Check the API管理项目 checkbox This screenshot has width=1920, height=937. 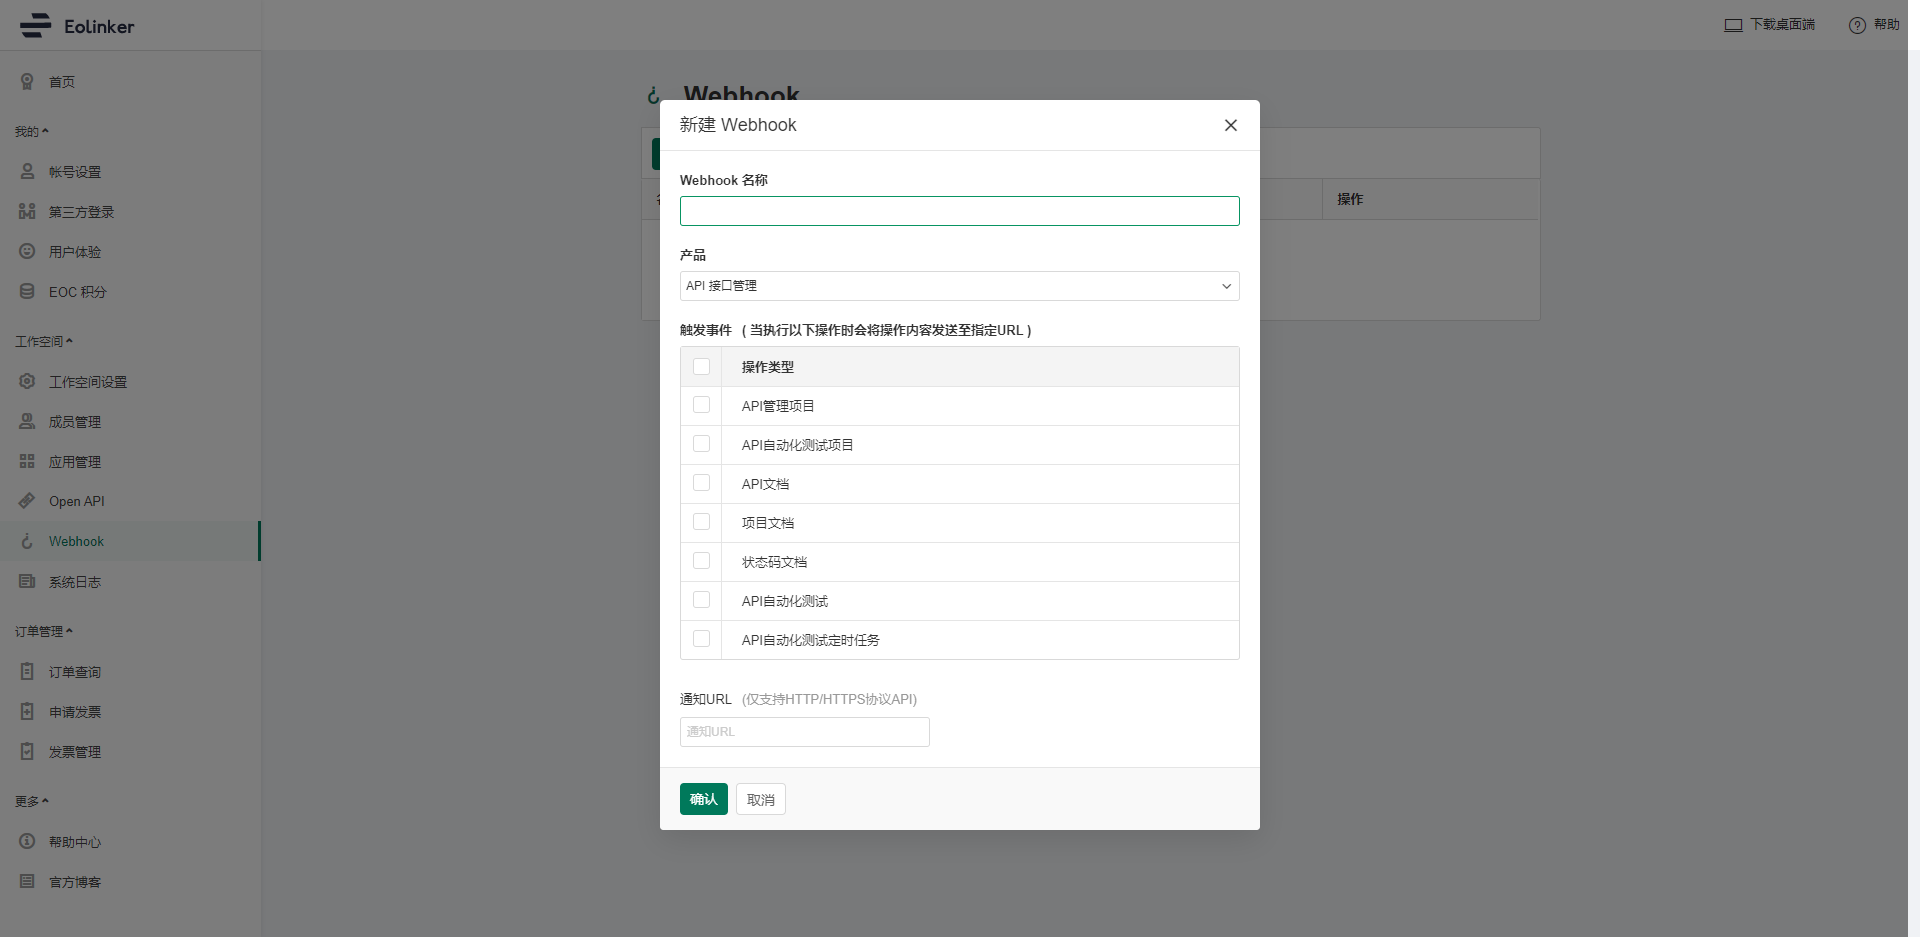(x=701, y=405)
